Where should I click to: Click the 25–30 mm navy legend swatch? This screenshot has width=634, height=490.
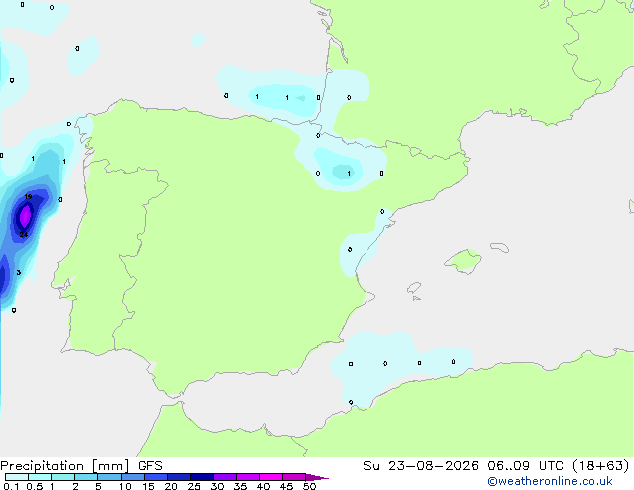coord(202,477)
